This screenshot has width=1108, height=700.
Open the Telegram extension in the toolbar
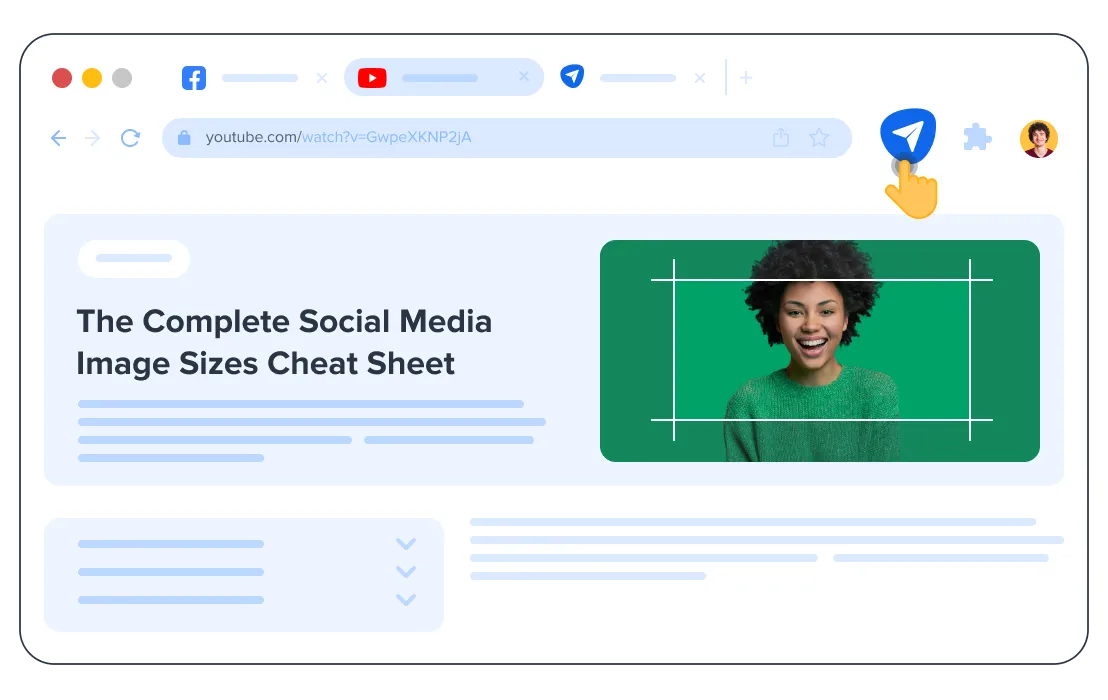pos(905,135)
